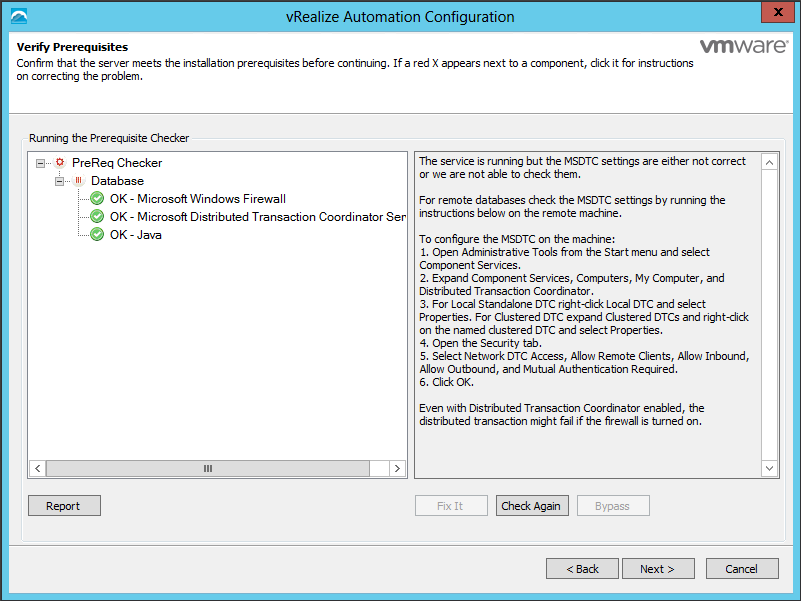Select the PreReq Checker tree item
This screenshot has width=801, height=601.
click(x=117, y=163)
